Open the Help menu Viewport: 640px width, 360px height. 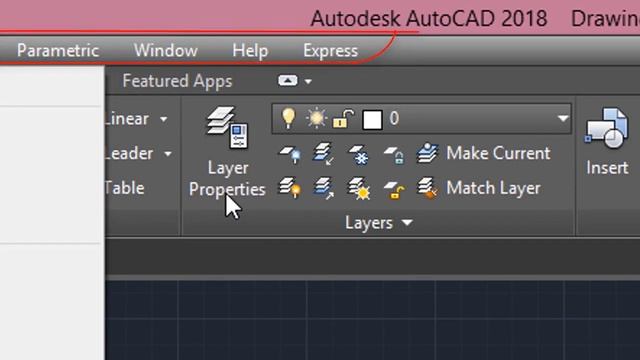click(250, 51)
